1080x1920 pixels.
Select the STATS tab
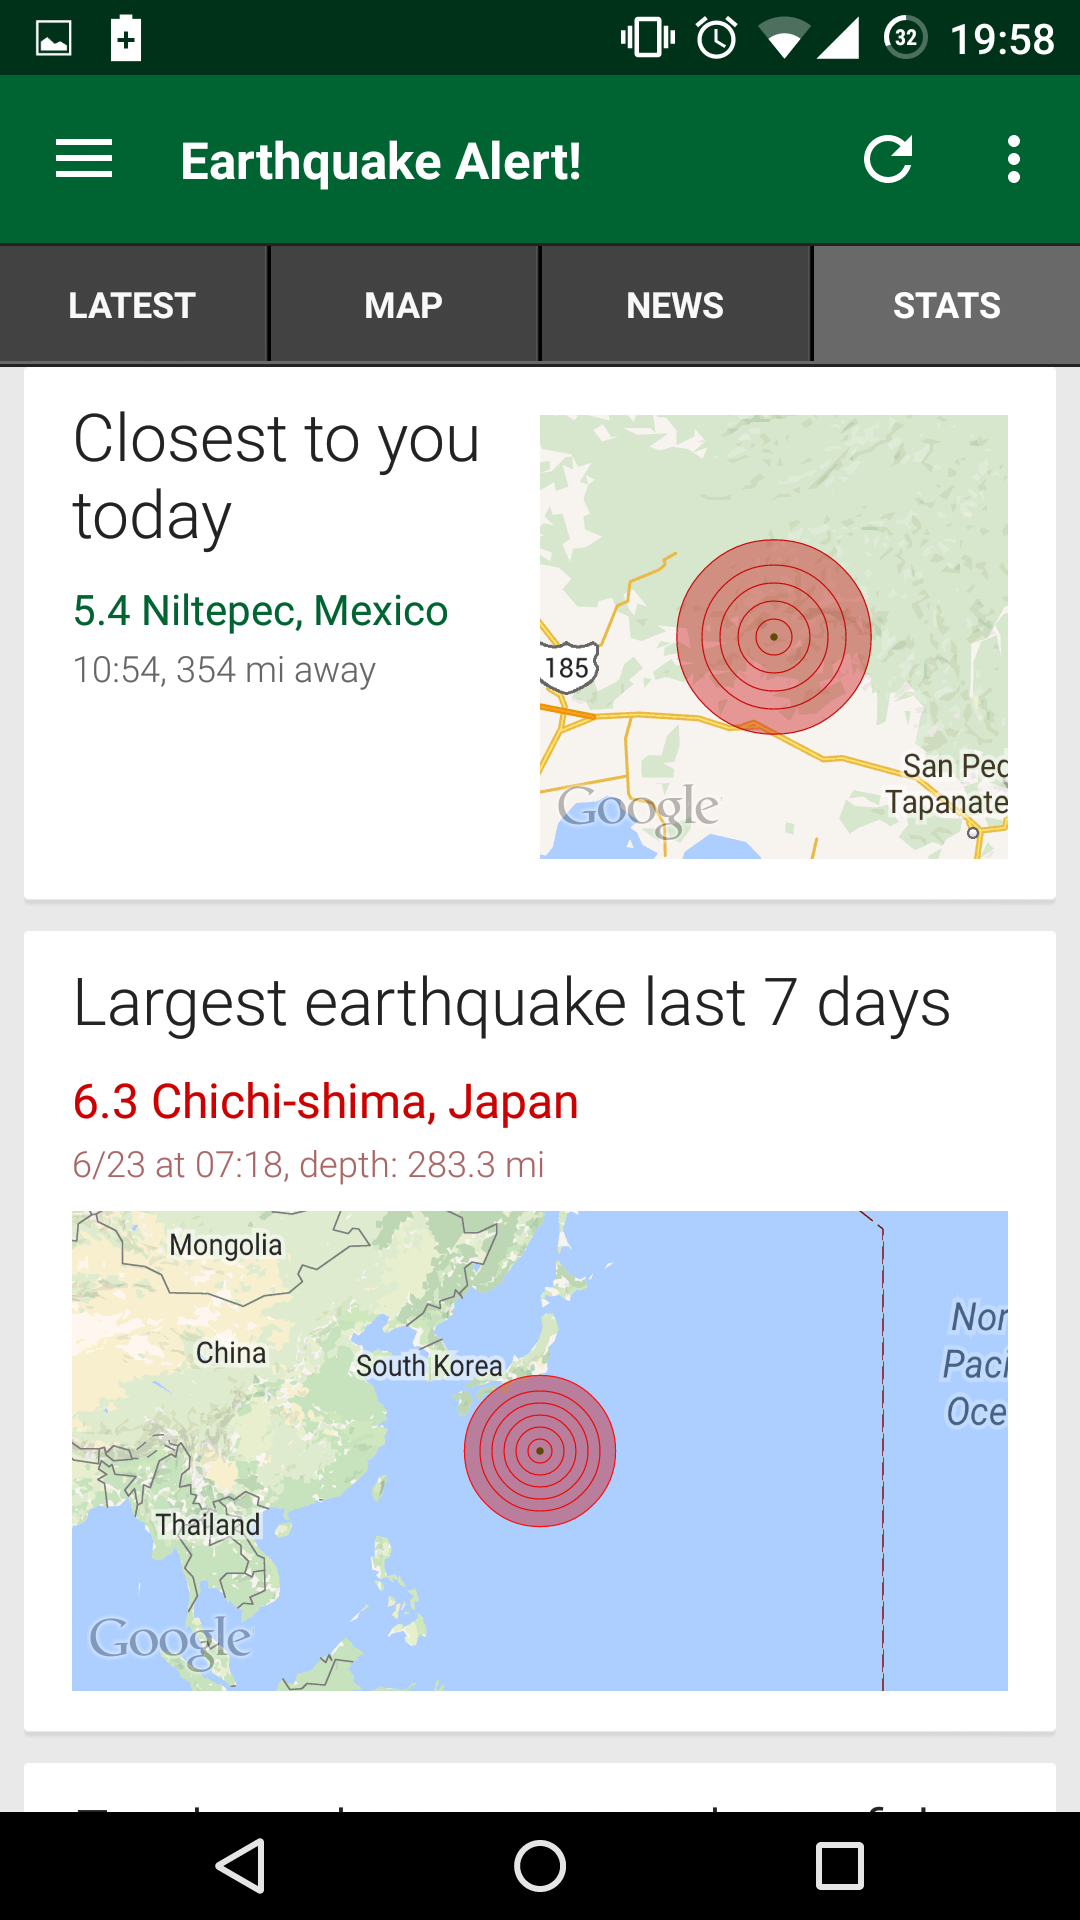[946, 305]
